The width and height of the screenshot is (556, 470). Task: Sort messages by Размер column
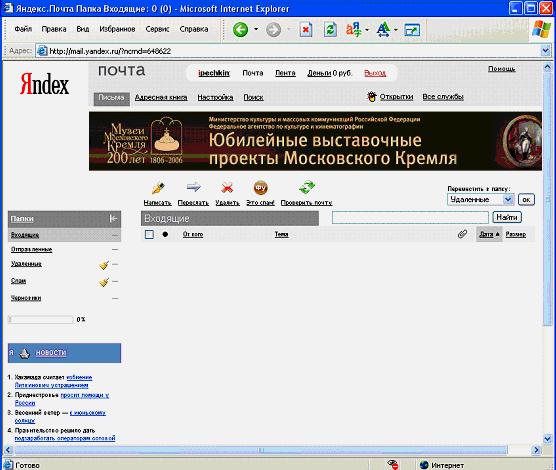tap(516, 234)
